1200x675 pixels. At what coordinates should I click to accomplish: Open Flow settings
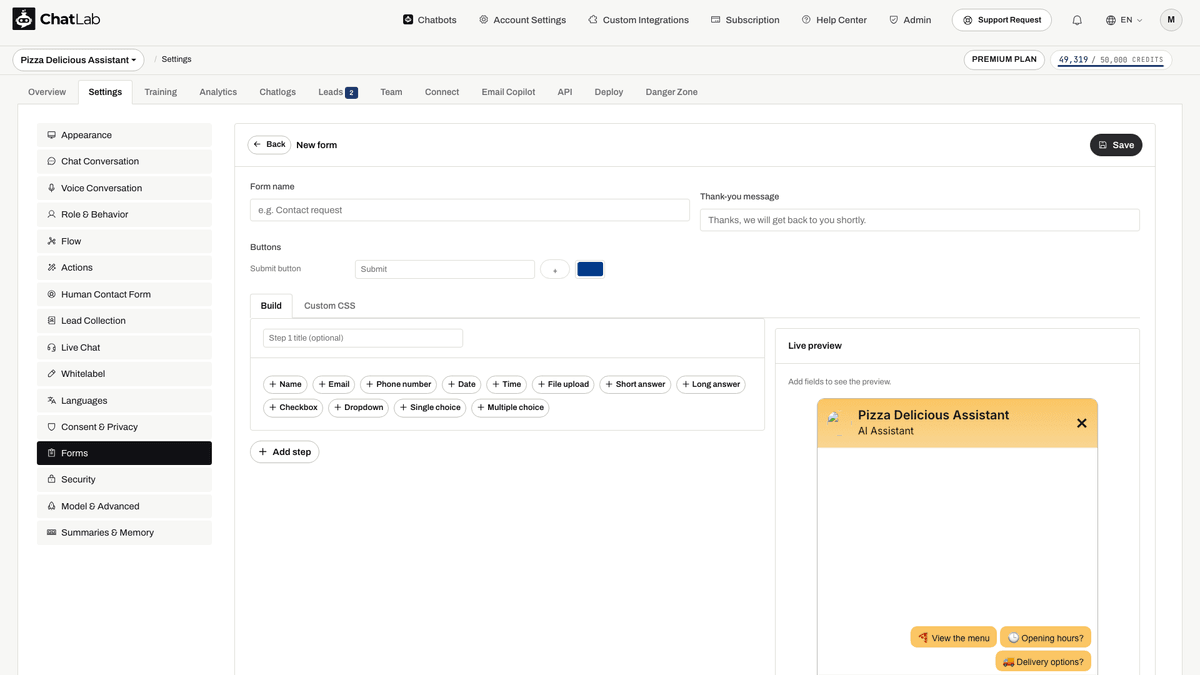124,241
